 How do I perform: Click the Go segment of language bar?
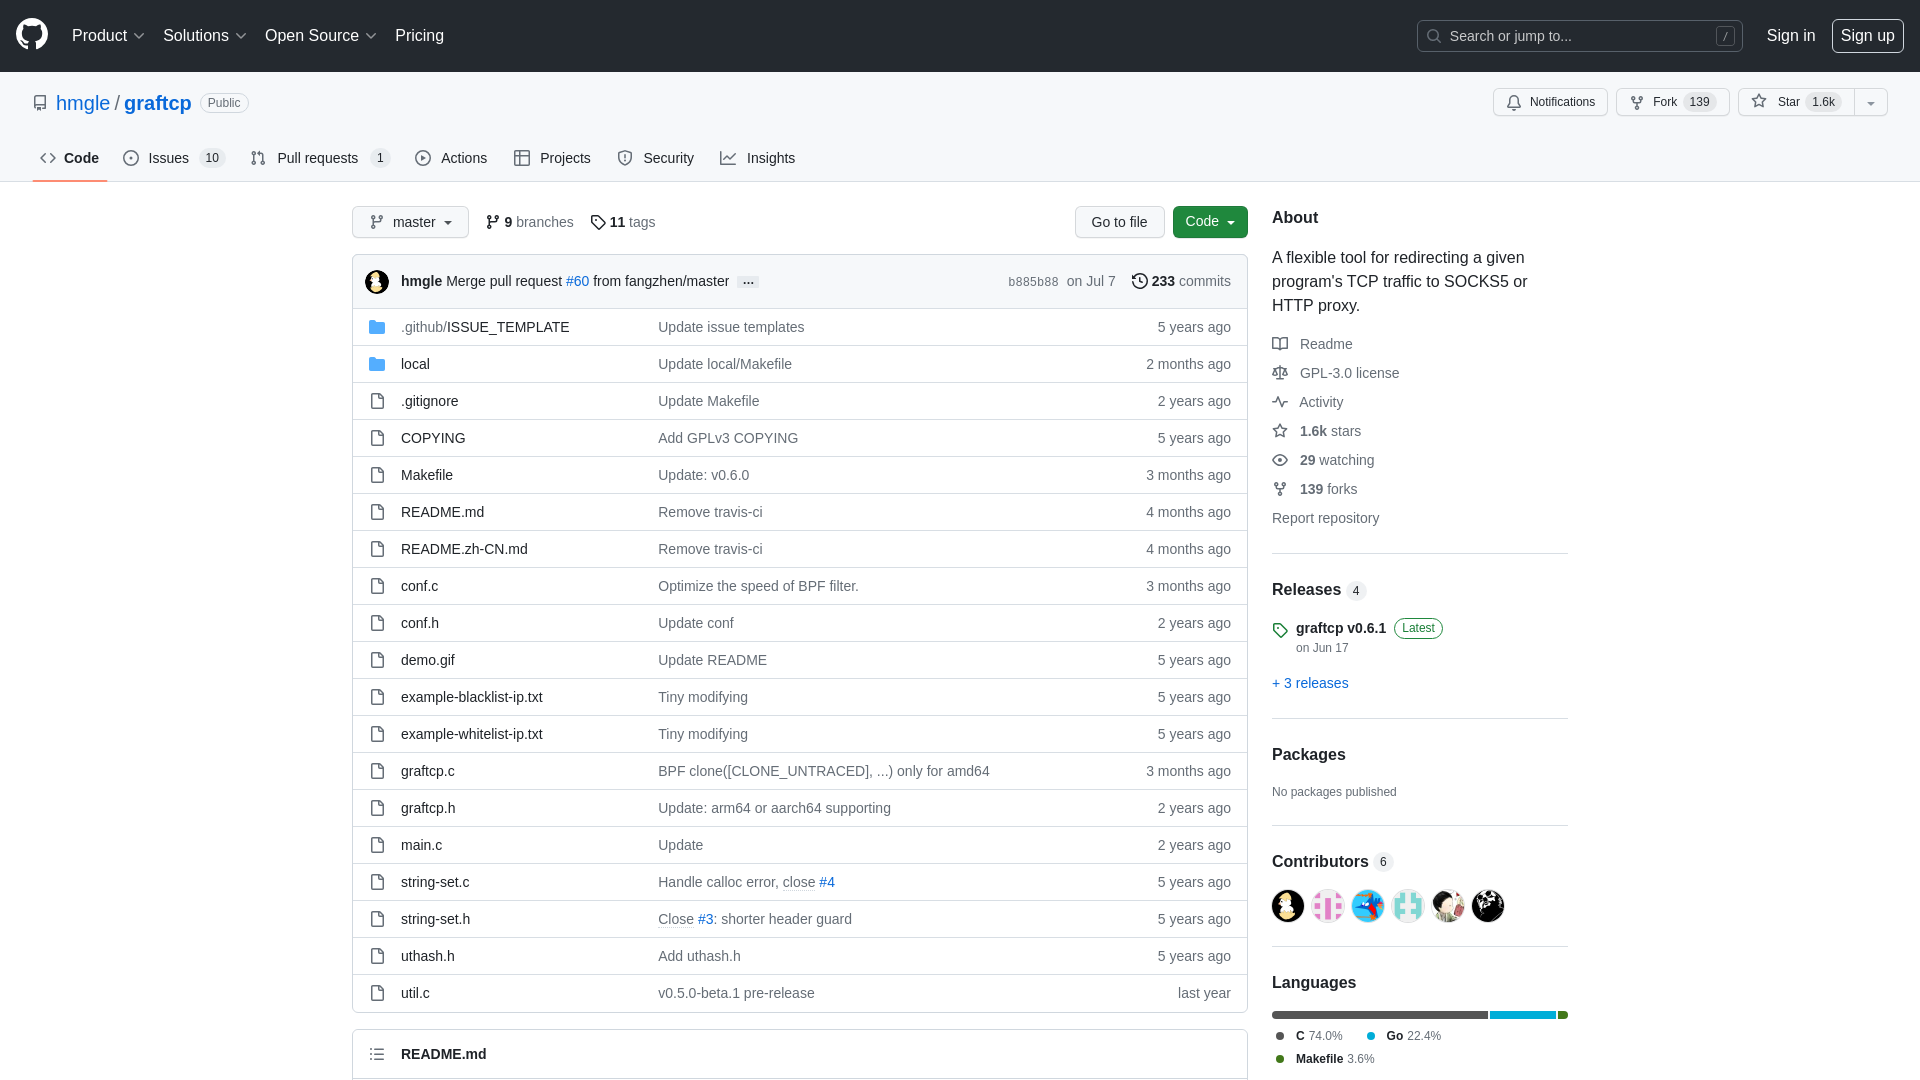(x=1523, y=1015)
